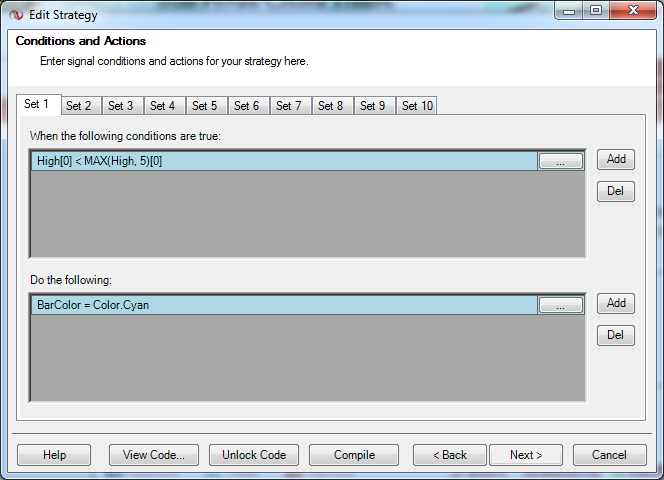Maximize the Edit Strategy window

click(596, 11)
